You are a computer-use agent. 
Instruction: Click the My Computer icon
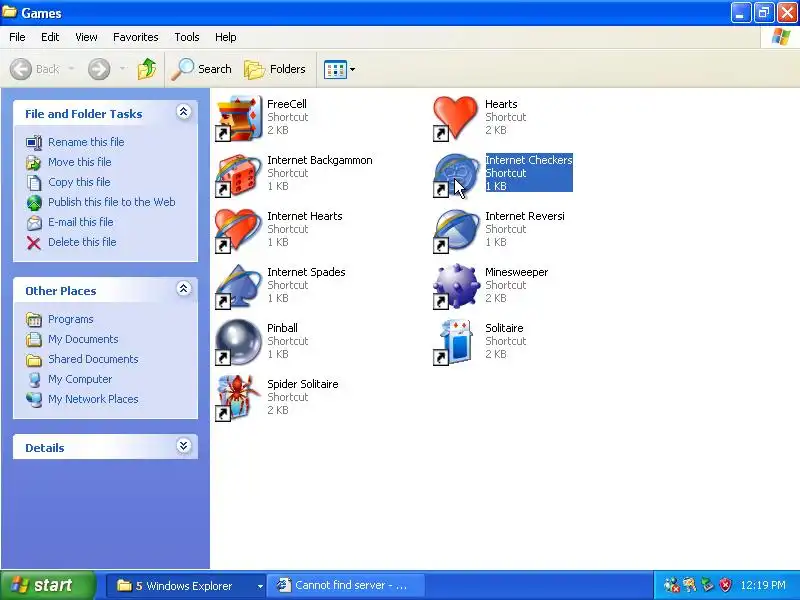point(34,380)
